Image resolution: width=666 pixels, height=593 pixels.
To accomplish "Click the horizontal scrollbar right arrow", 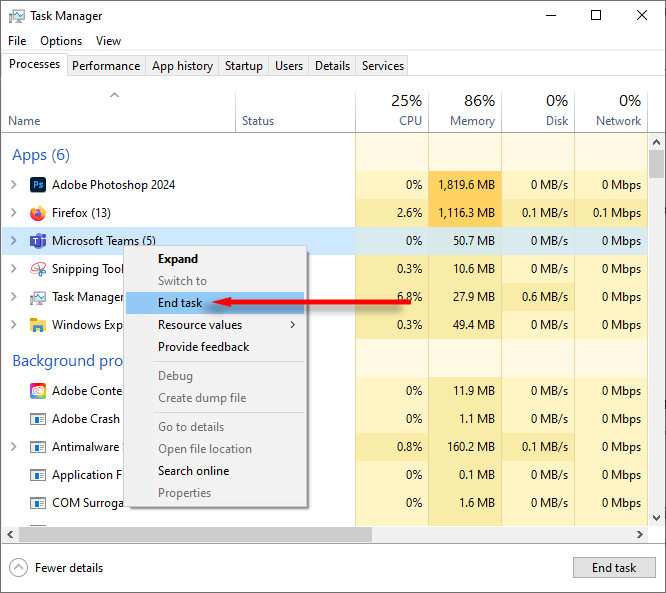I will pyautogui.click(x=640, y=535).
